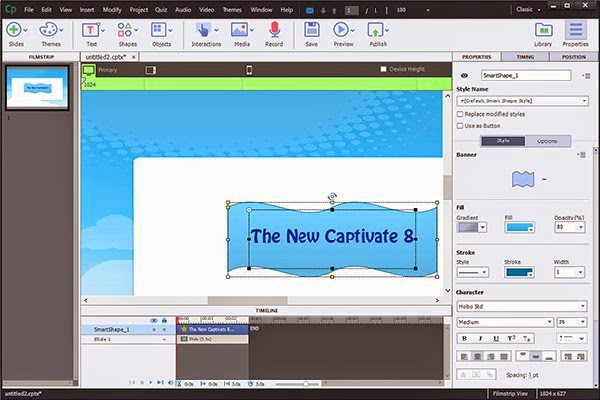
Task: Toggle timeline audio mute speaker icon
Action: pos(170,382)
